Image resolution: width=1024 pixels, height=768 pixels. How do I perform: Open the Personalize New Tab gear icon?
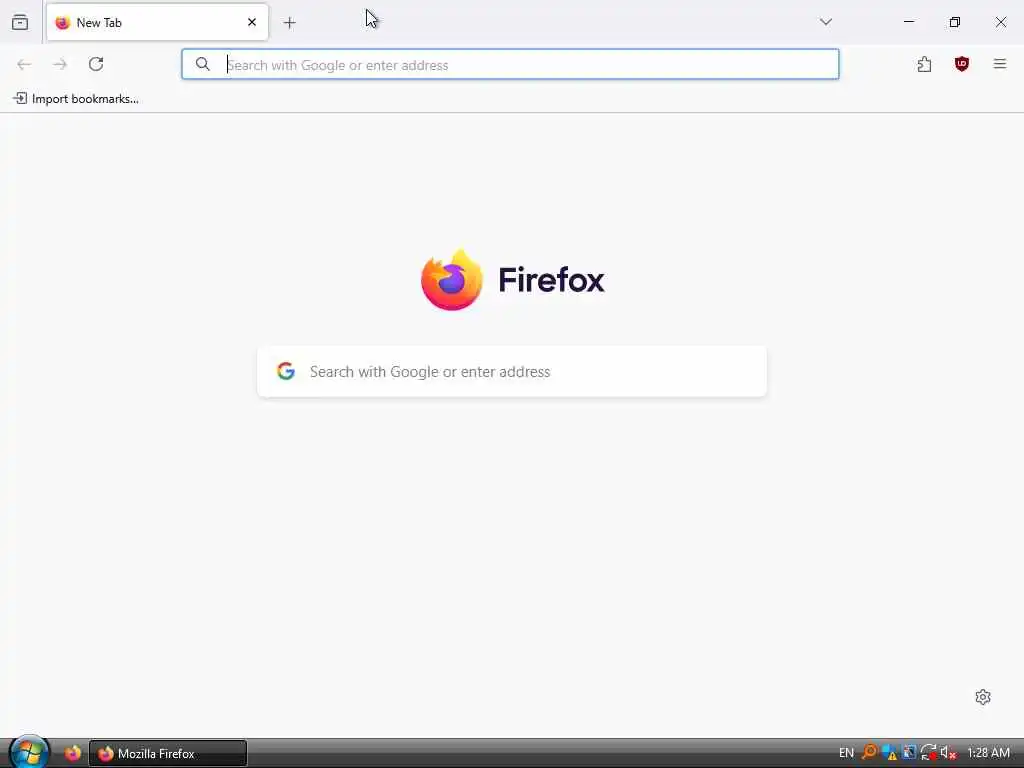point(983,697)
